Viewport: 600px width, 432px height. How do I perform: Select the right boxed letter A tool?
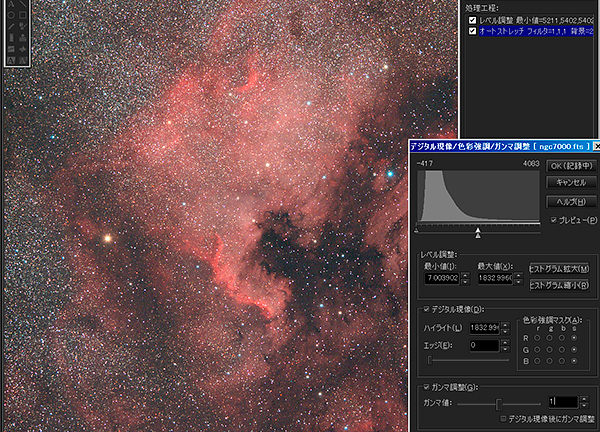point(23,60)
